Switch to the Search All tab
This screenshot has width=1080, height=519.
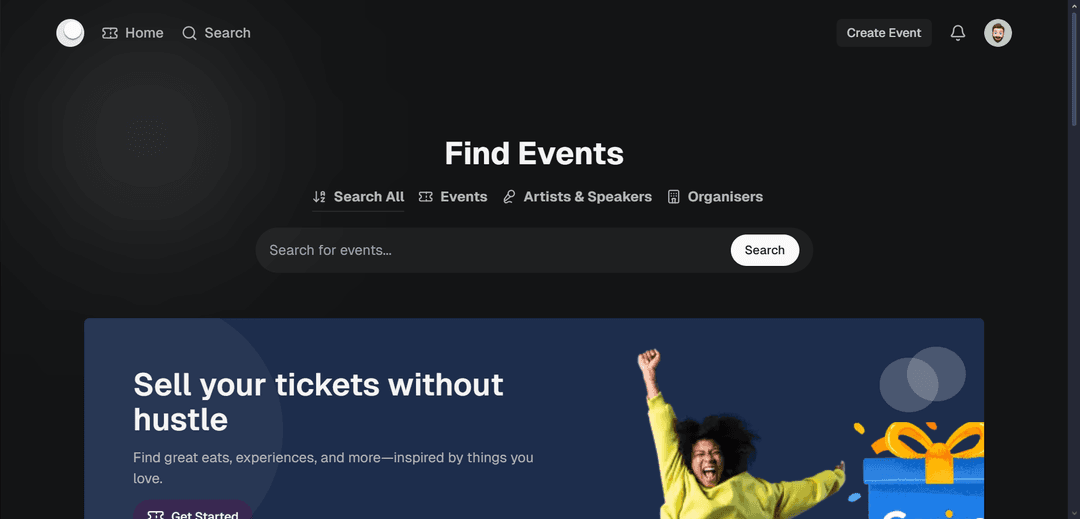[358, 197]
